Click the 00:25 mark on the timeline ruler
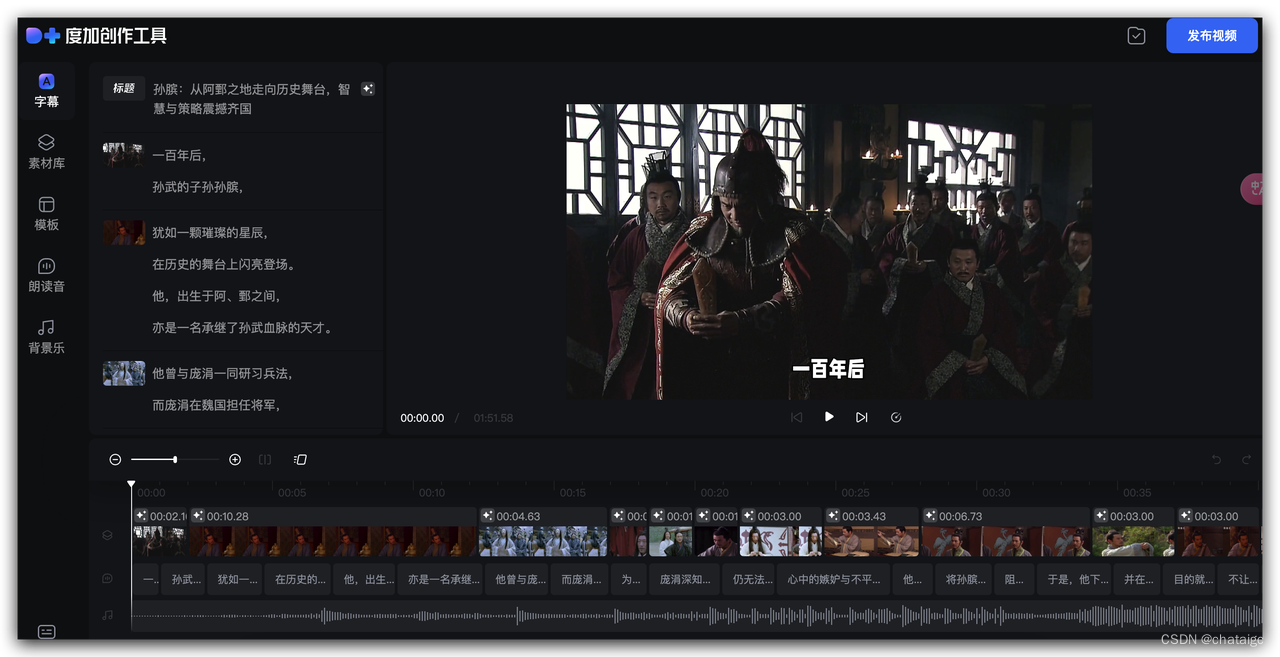The image size is (1280, 657). click(855, 493)
